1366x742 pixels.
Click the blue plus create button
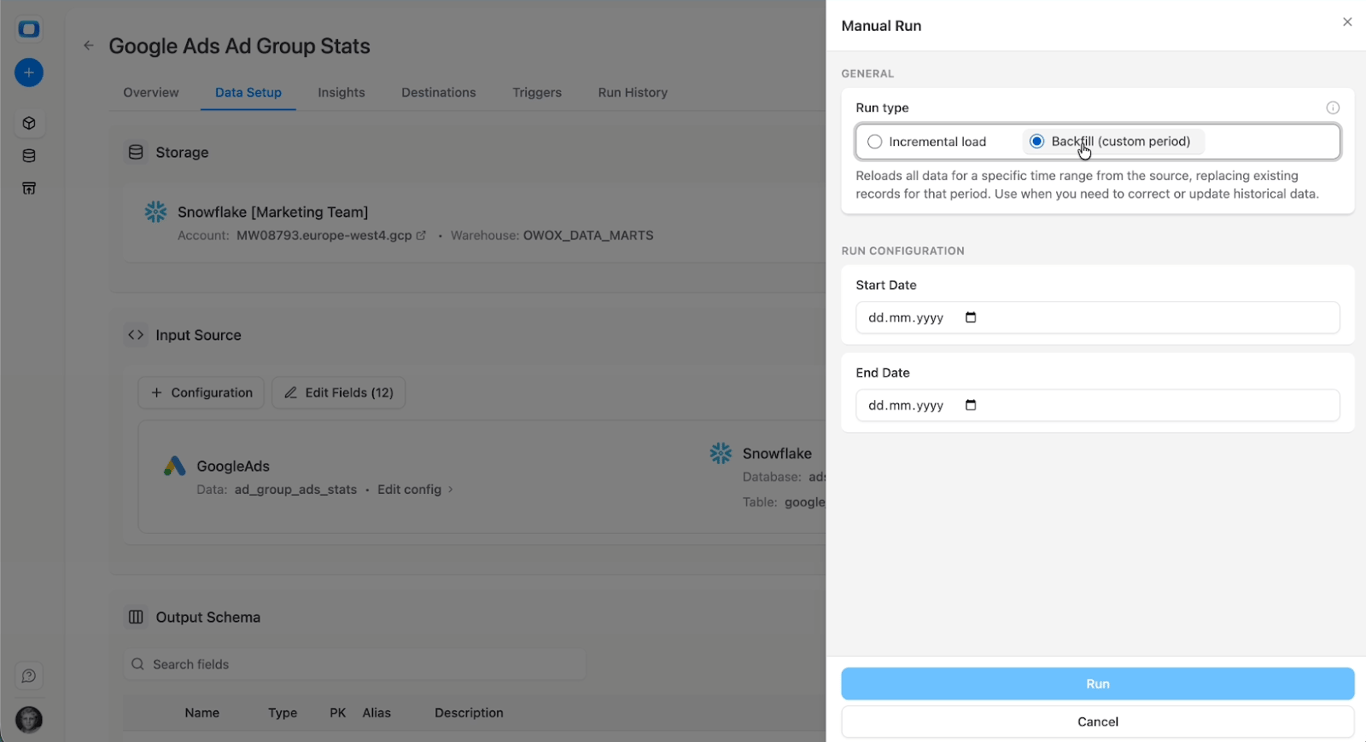[29, 73]
